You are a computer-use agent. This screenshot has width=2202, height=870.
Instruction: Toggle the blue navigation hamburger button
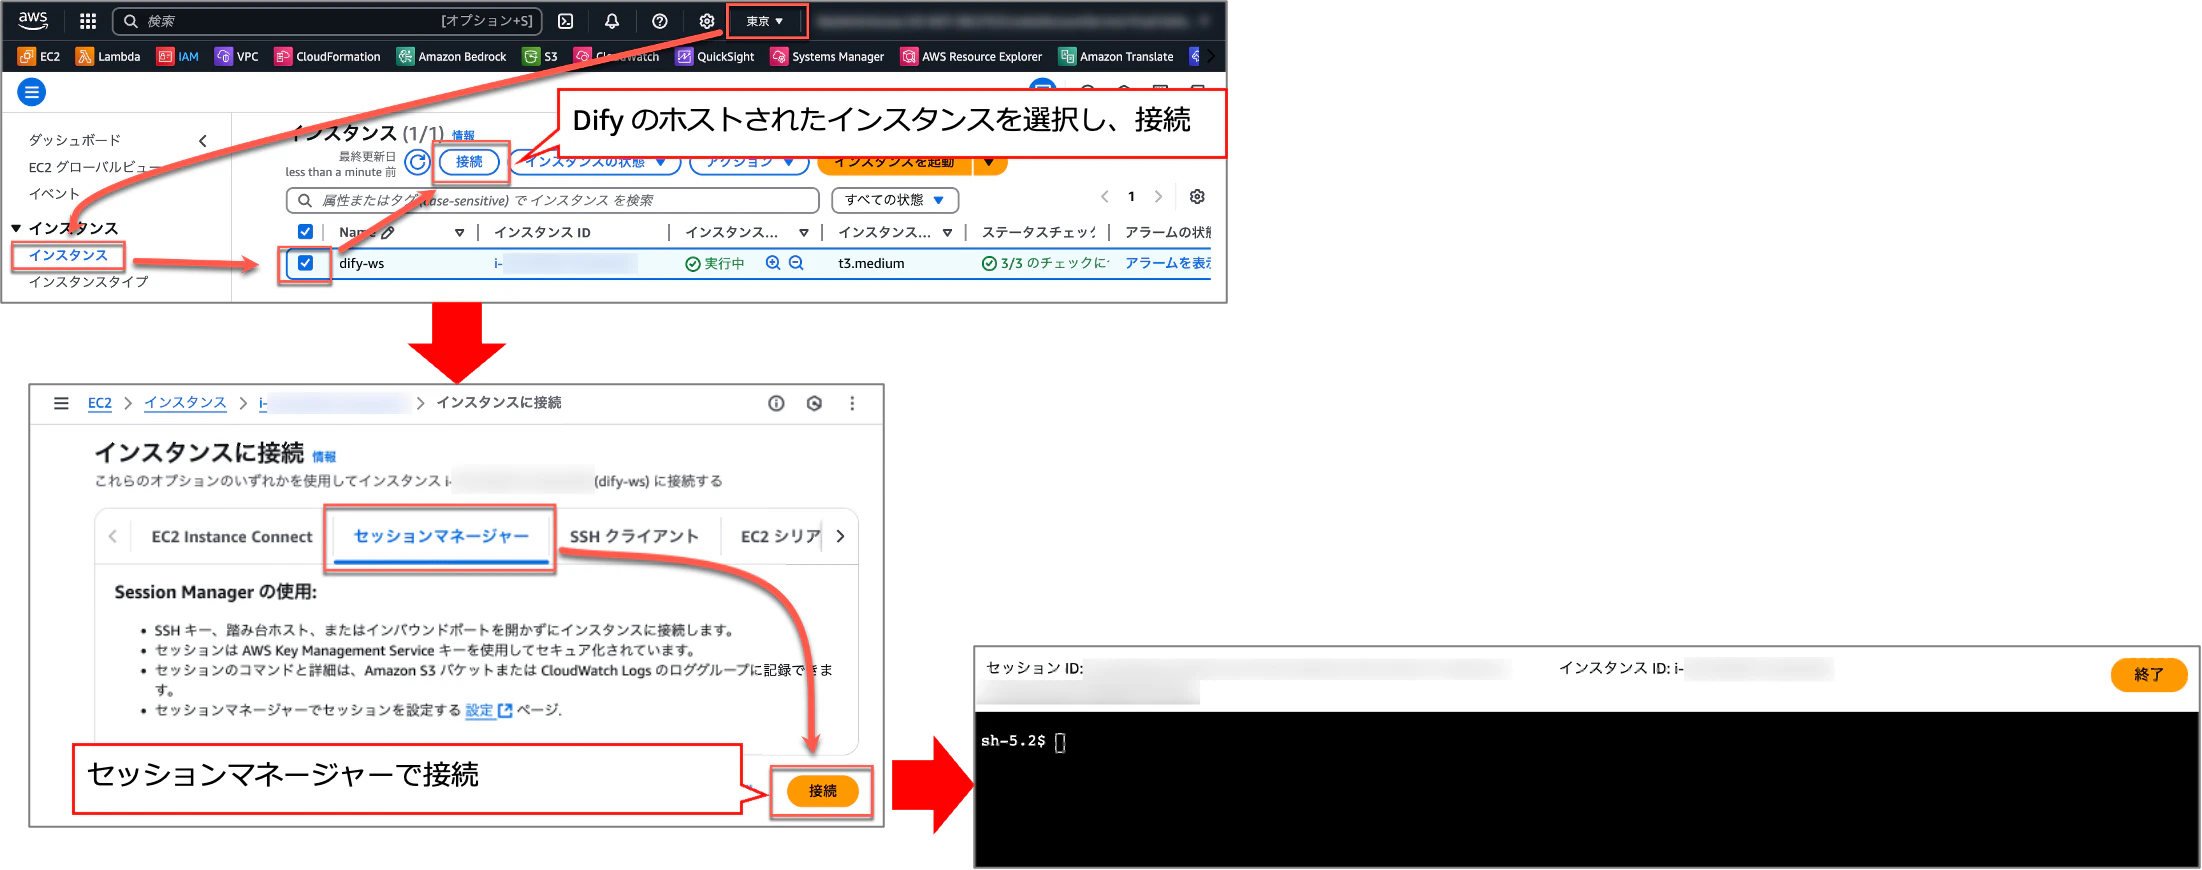(32, 93)
